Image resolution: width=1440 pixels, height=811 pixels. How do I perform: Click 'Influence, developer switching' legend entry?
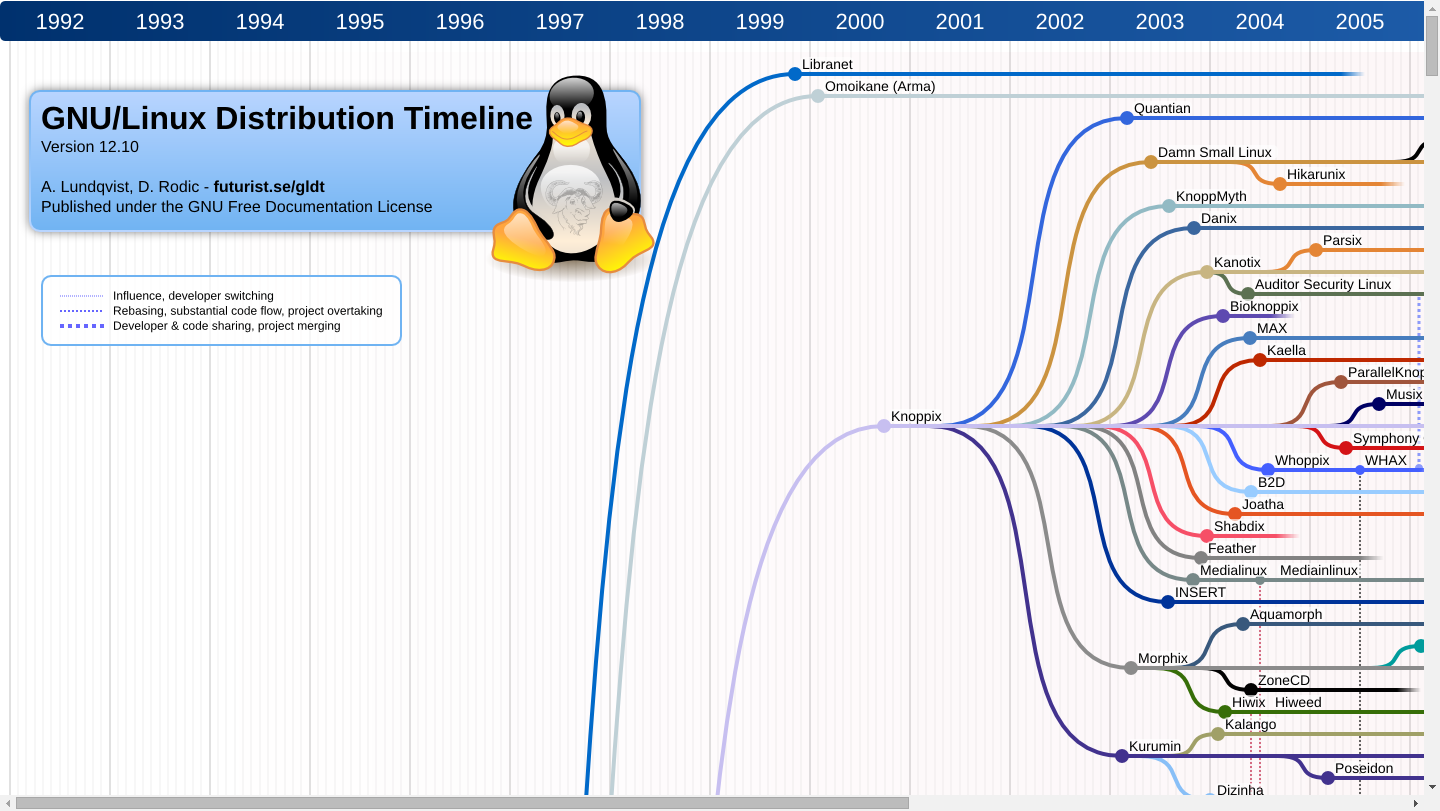coord(193,296)
